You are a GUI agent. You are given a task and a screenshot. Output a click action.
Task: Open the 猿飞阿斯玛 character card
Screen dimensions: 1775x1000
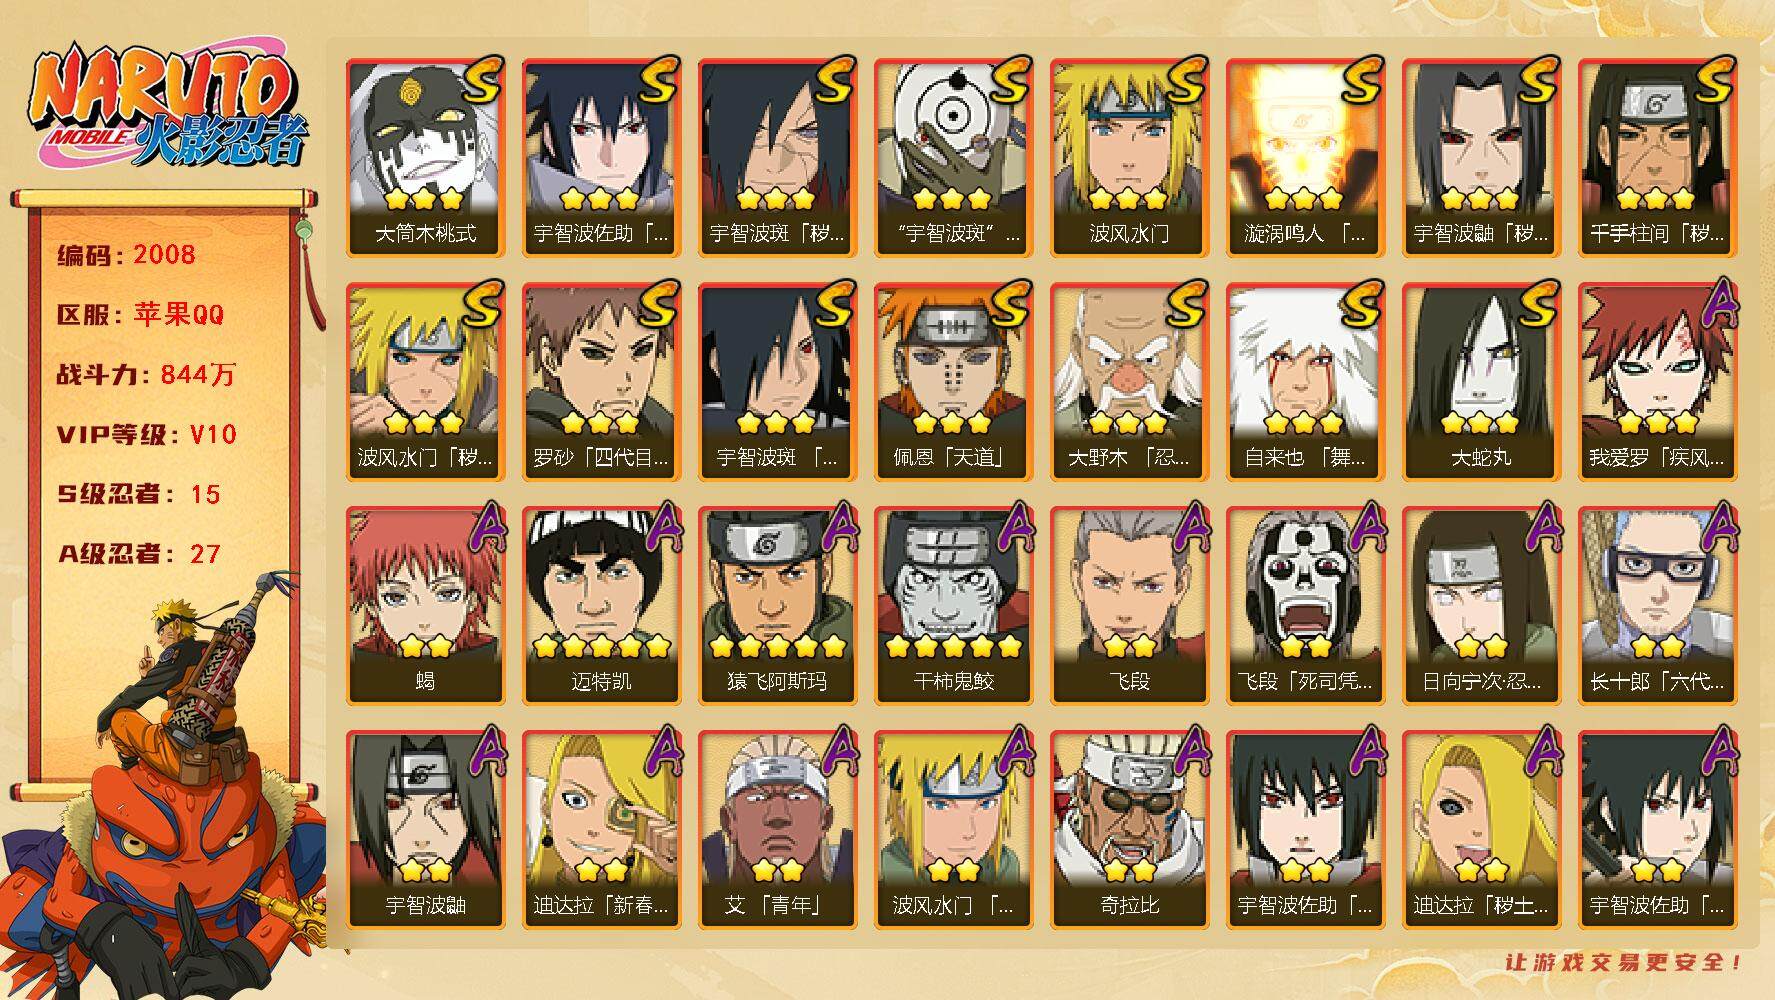[777, 606]
